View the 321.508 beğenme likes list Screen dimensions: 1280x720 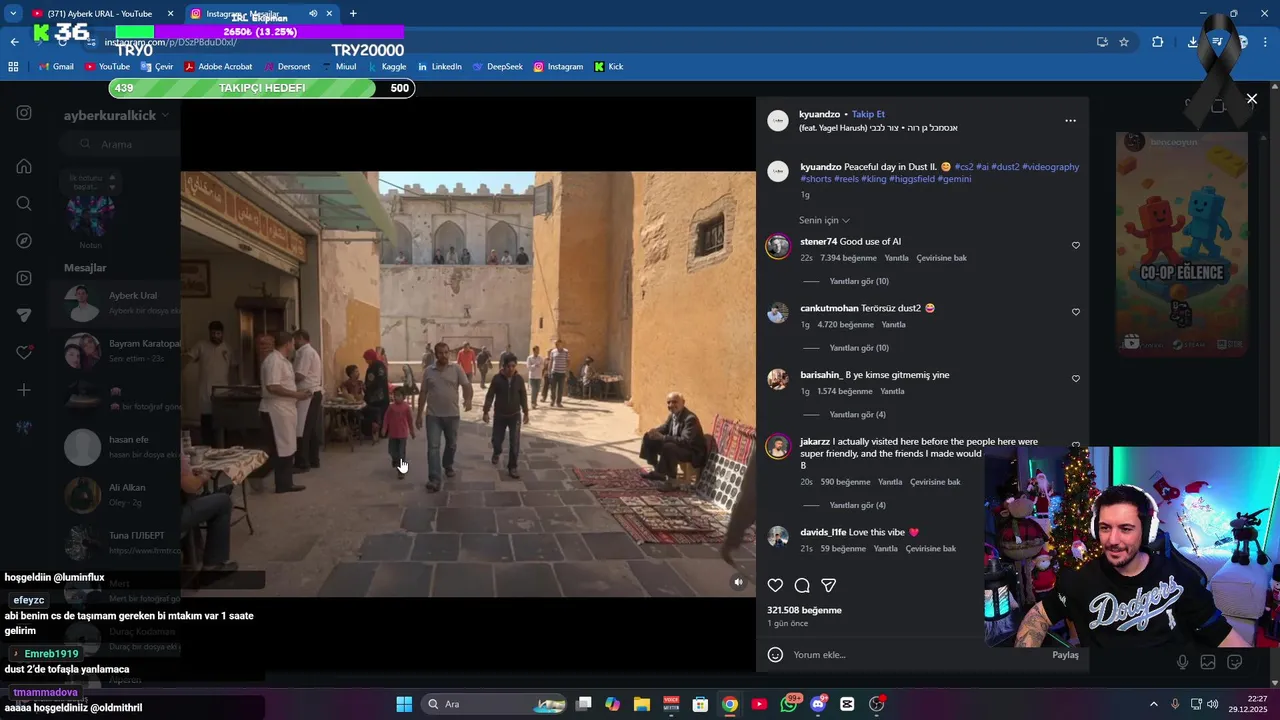(804, 610)
